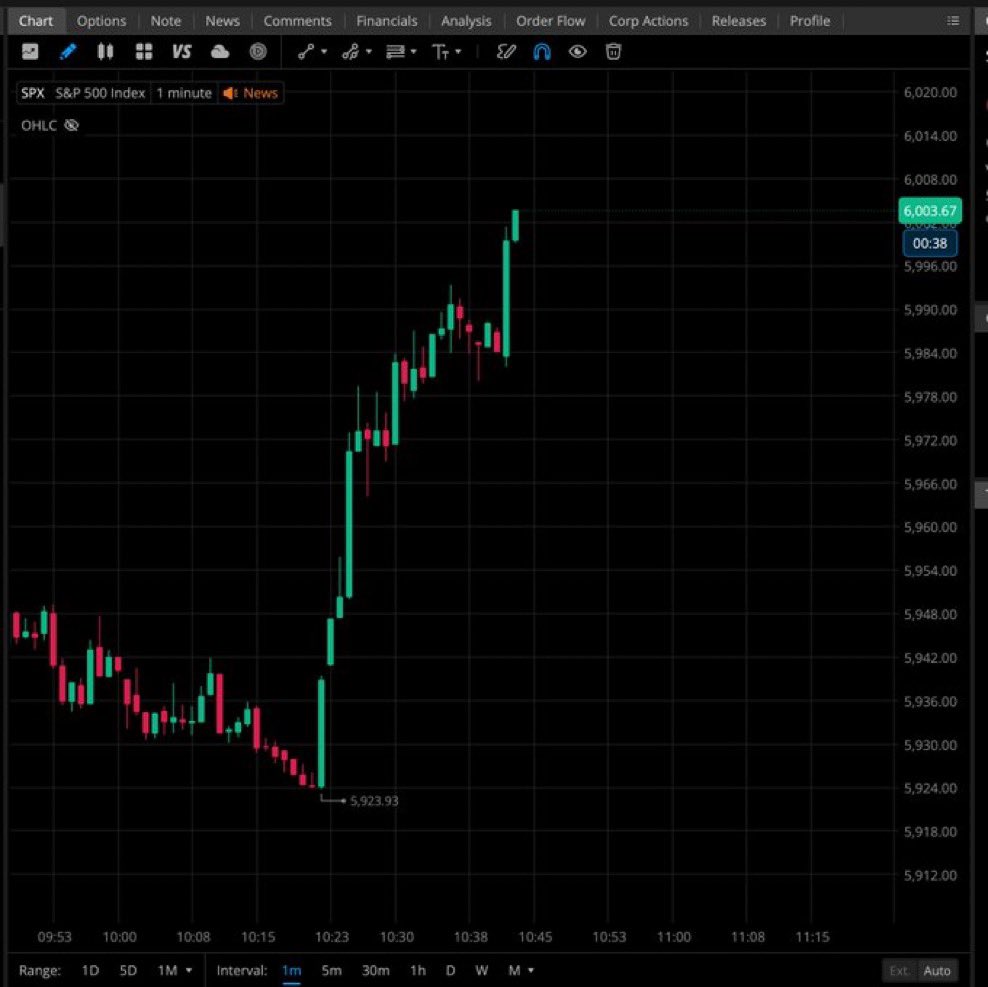
Task: Open the panel list menu icon
Action: [x=953, y=21]
